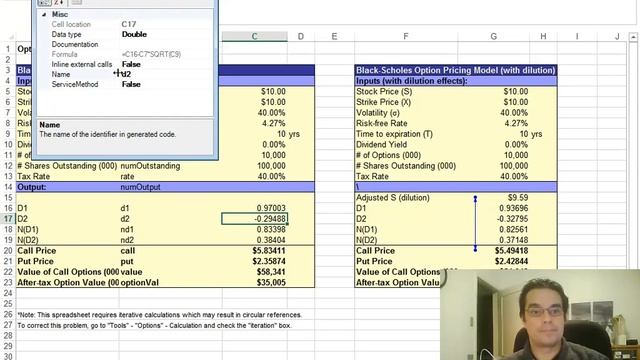The width and height of the screenshot is (640, 360).
Task: Click the selected cell showing -0.29488
Action: 254,219
